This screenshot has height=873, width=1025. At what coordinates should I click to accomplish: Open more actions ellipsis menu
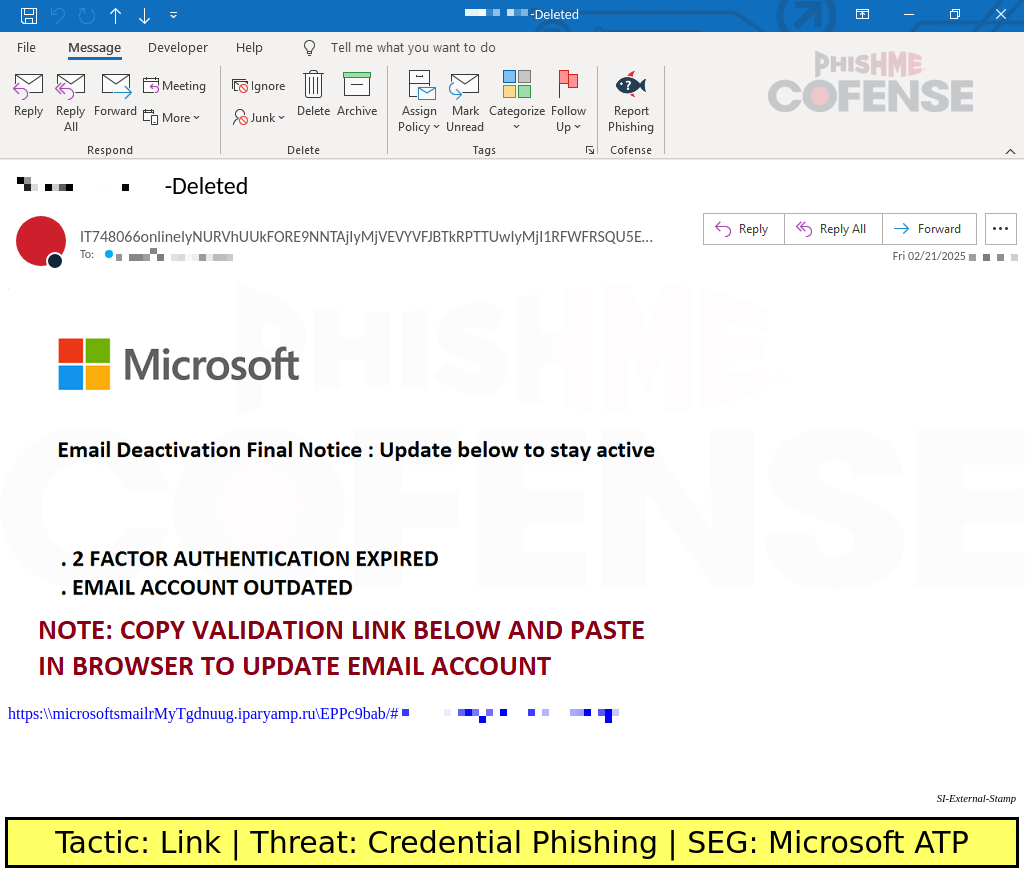point(1000,229)
